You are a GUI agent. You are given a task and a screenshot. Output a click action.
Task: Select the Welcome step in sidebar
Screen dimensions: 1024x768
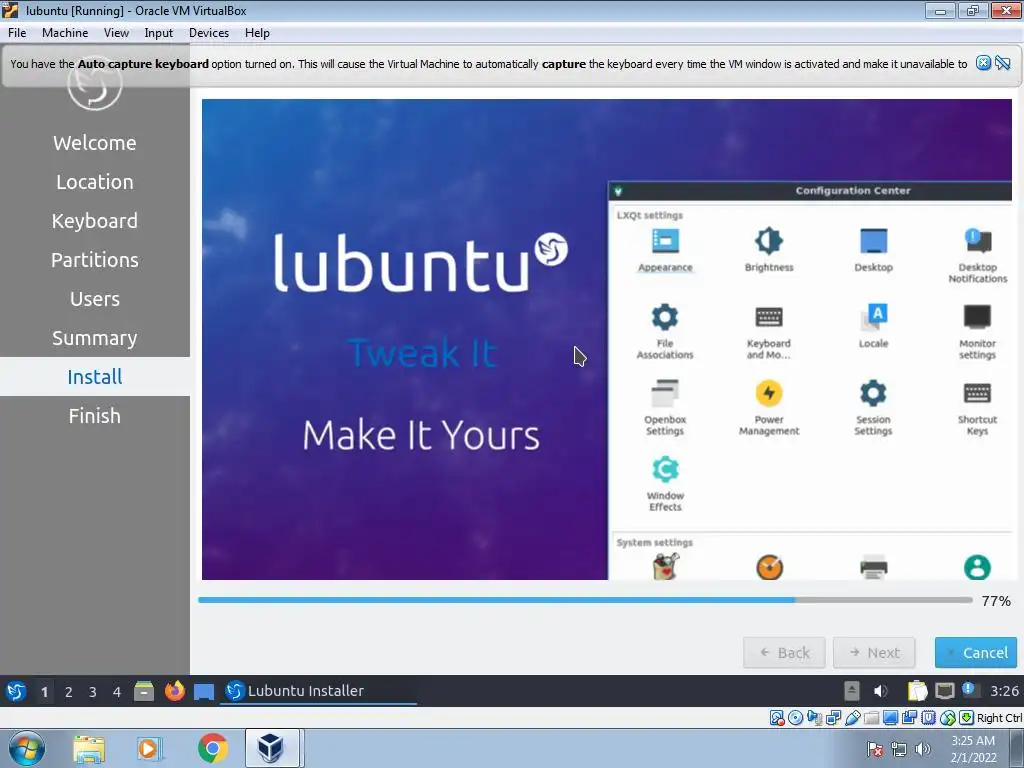click(95, 143)
